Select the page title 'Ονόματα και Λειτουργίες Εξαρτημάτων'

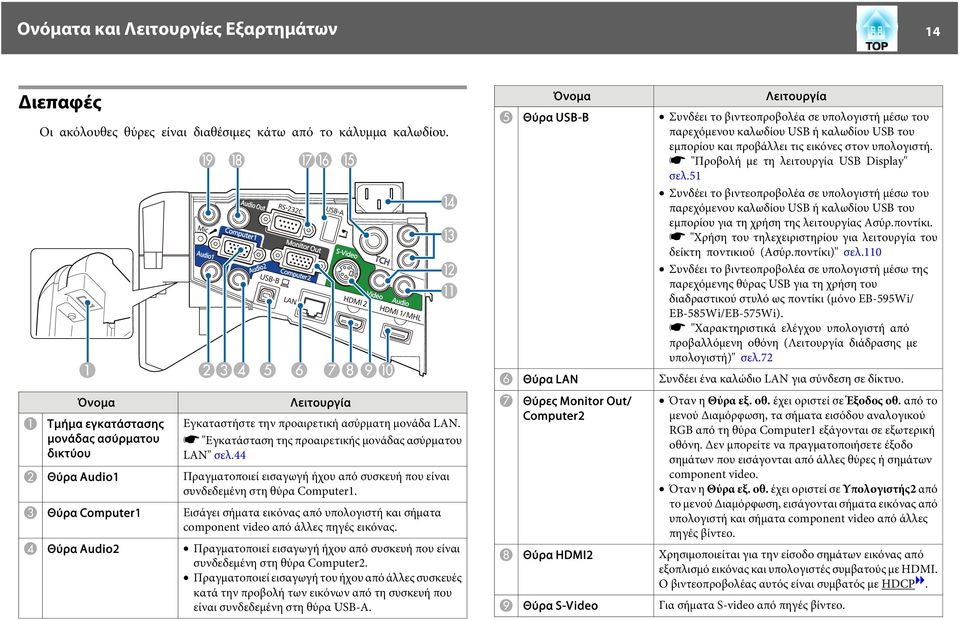pos(177,29)
